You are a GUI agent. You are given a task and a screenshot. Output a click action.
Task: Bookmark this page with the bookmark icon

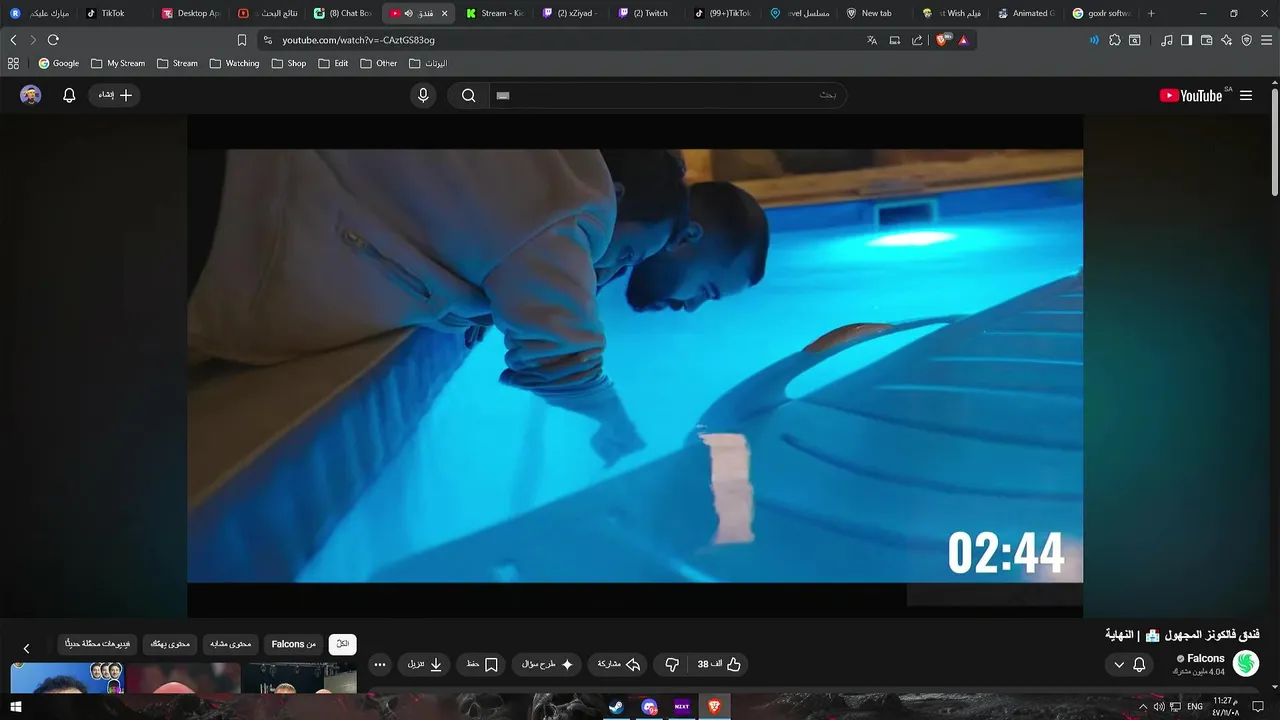coord(241,40)
